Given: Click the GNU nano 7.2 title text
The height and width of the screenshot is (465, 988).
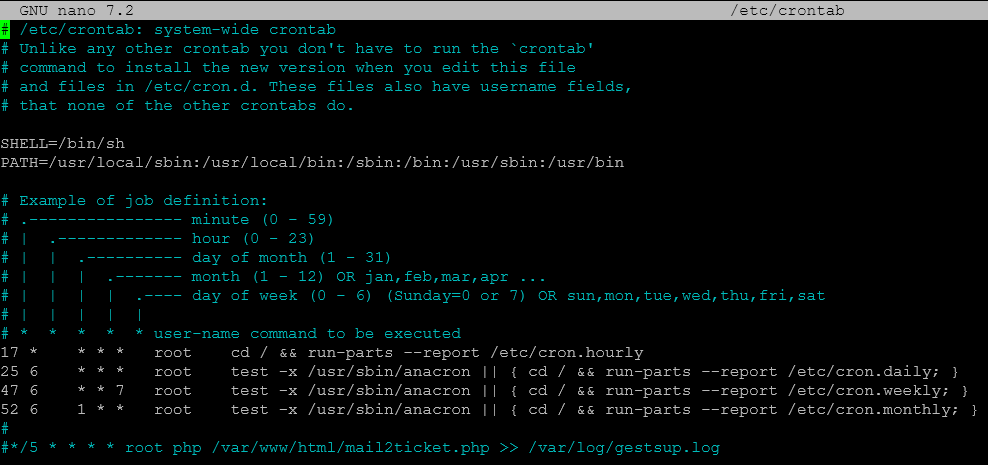Looking at the screenshot, I should click(x=77, y=11).
